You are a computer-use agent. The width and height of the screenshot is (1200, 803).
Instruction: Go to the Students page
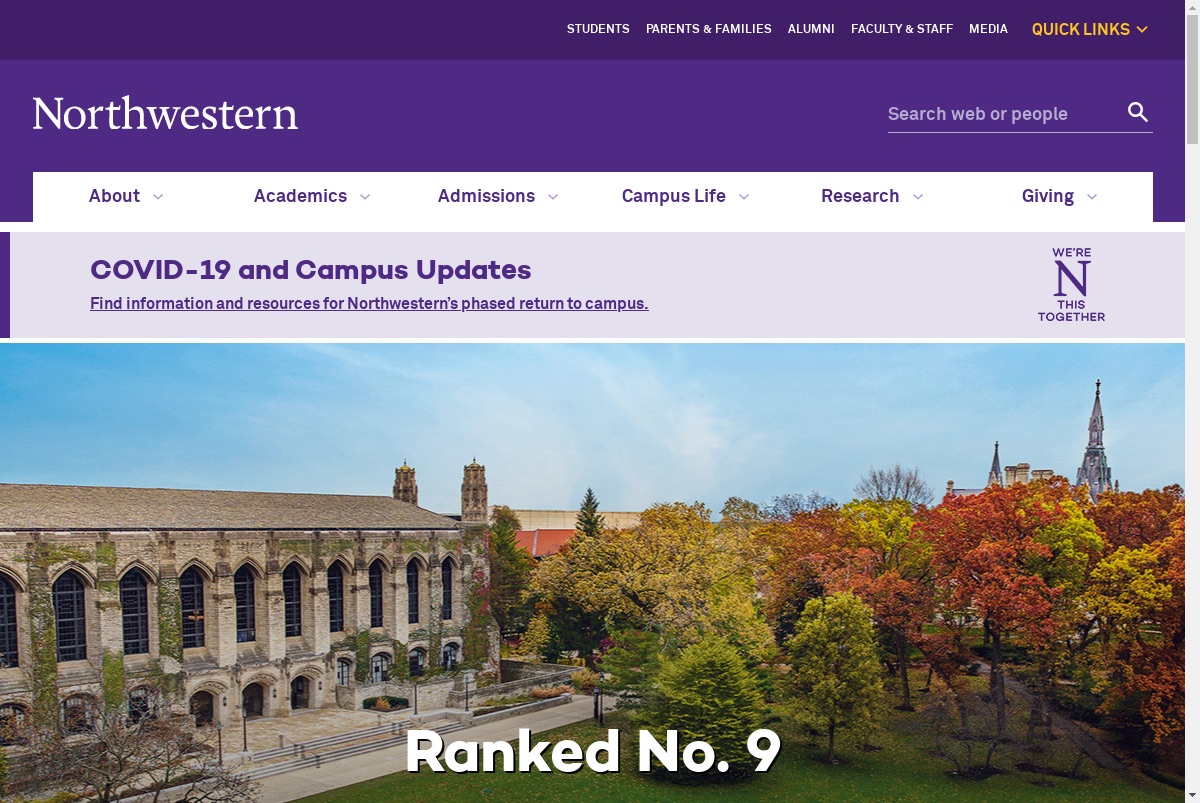click(x=598, y=29)
